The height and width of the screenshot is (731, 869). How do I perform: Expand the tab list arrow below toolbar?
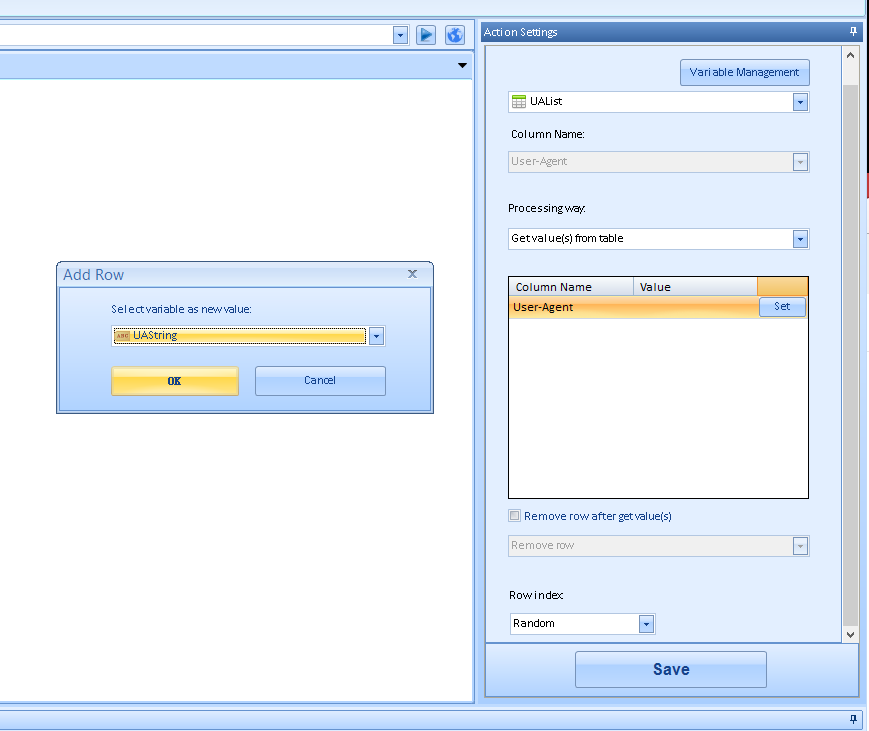coord(462,66)
